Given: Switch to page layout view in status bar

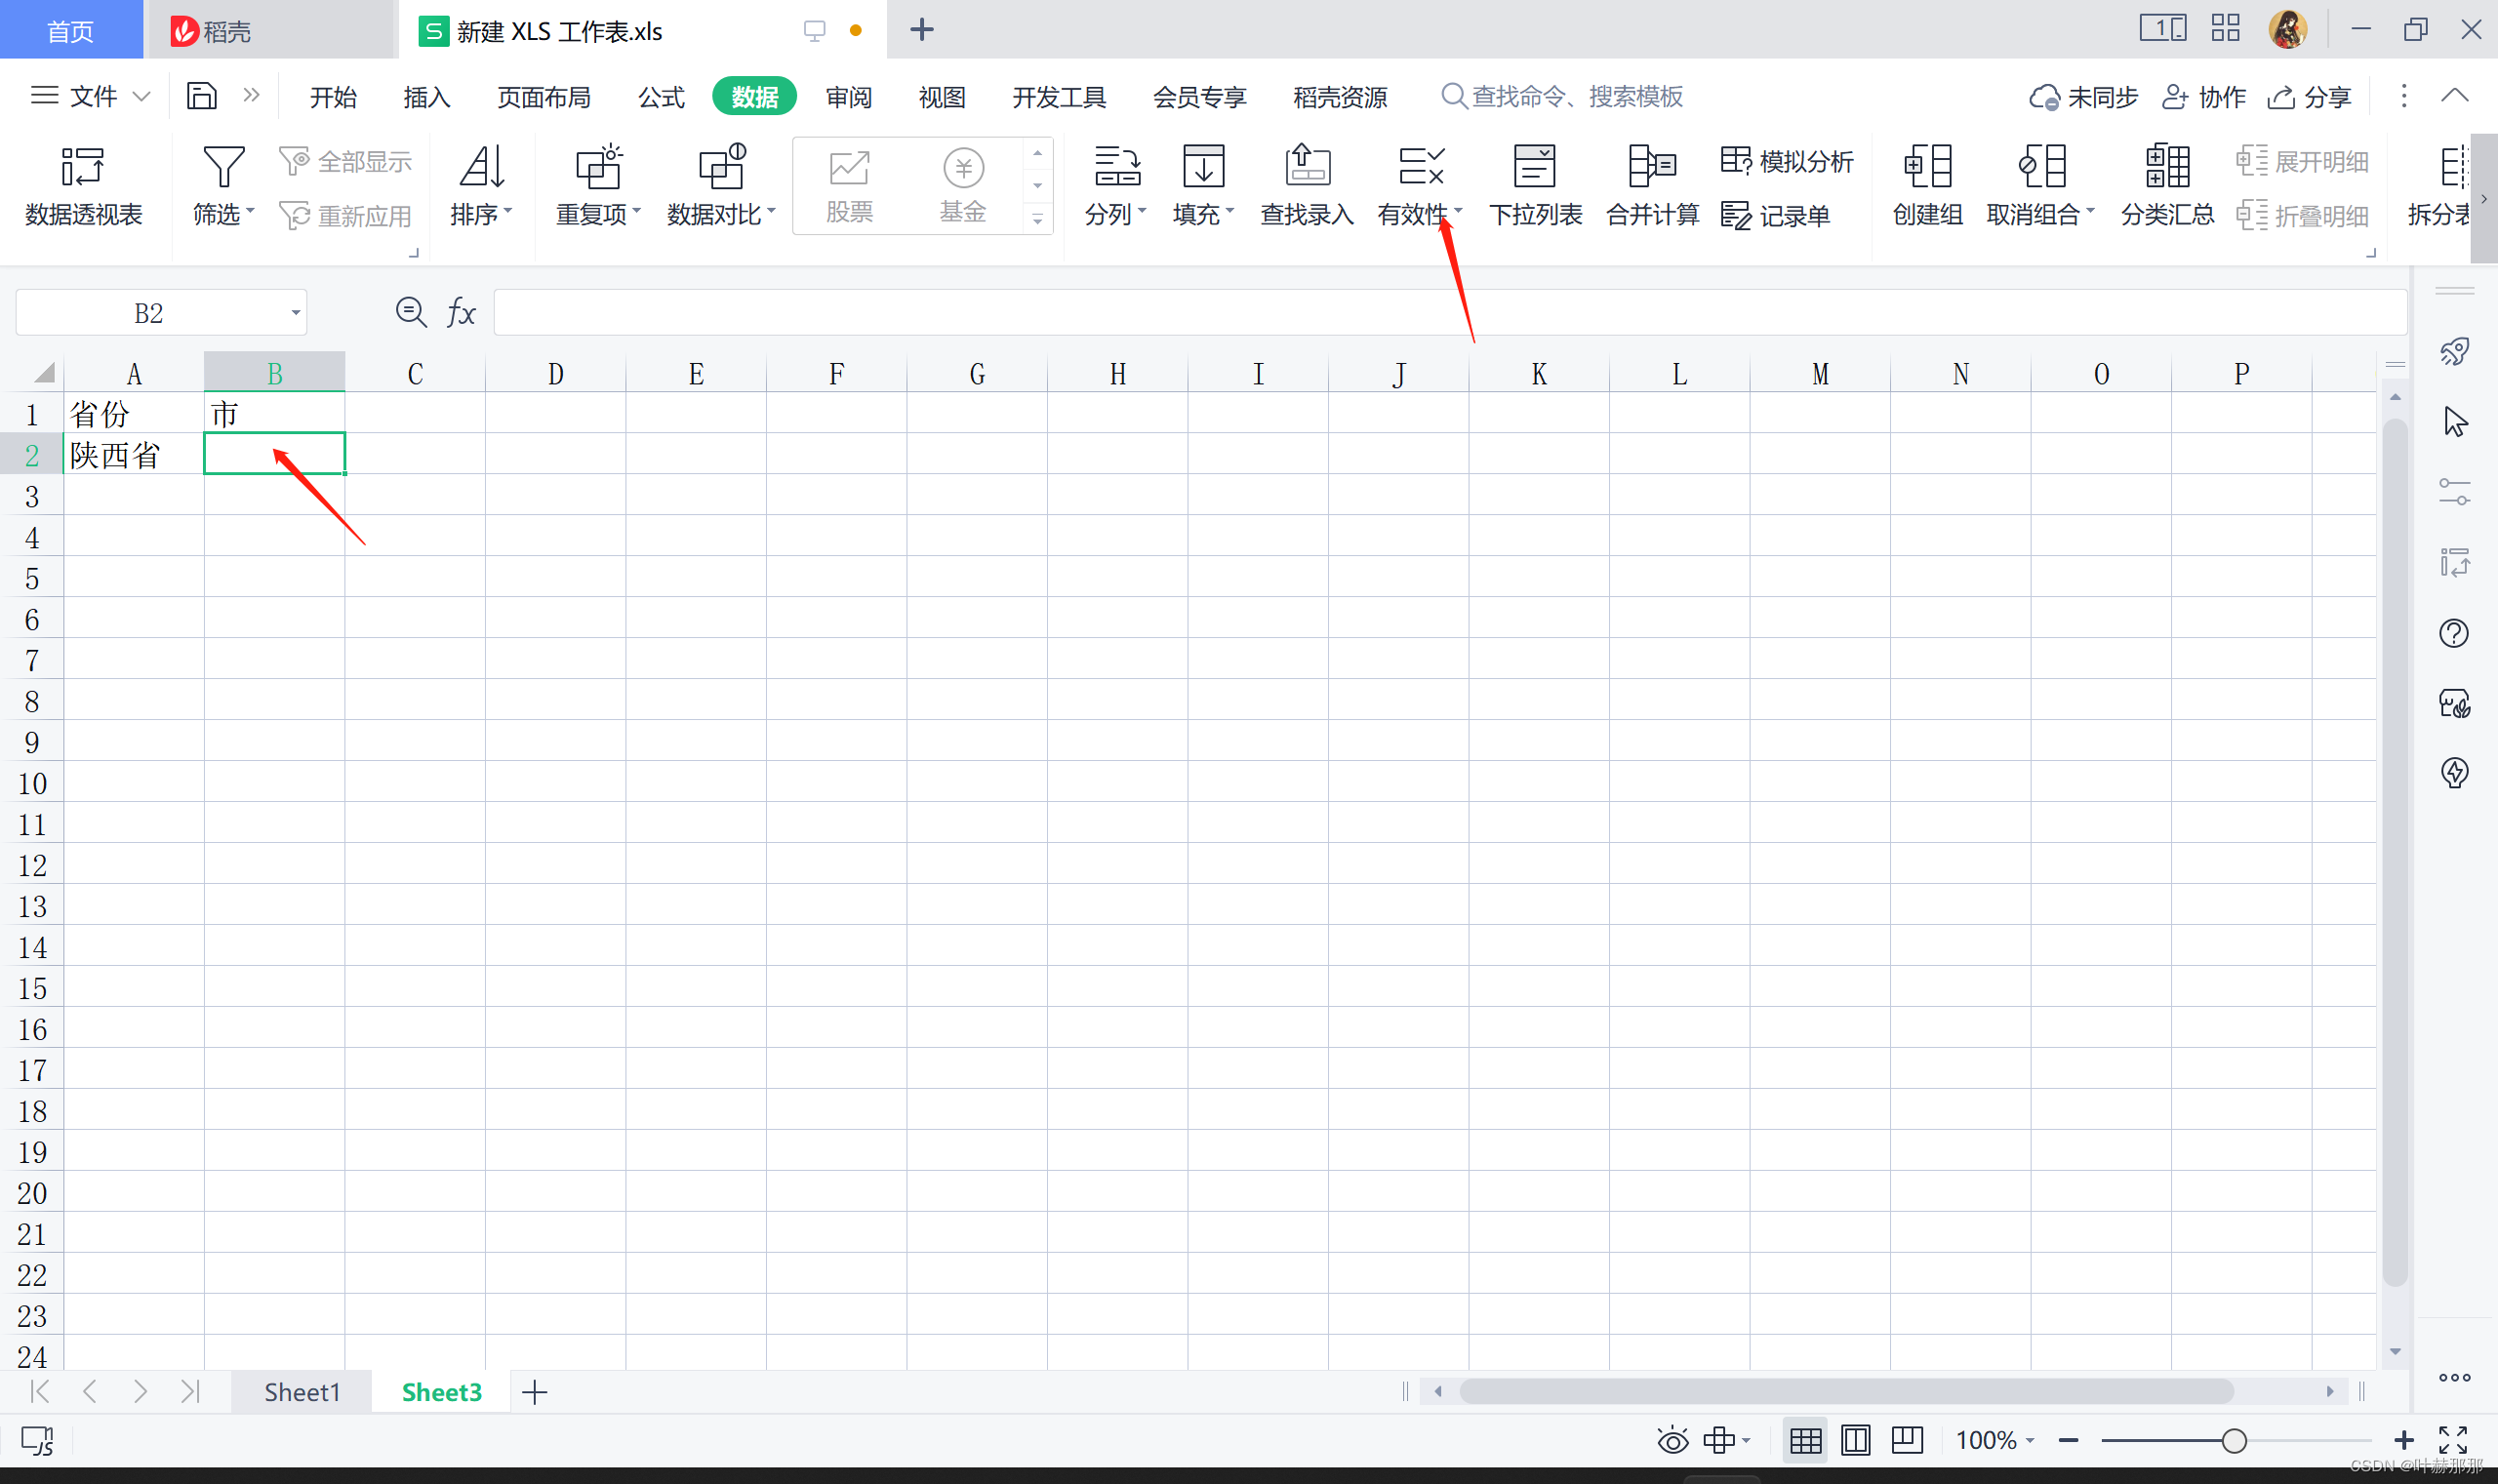Looking at the screenshot, I should click(x=1856, y=1441).
